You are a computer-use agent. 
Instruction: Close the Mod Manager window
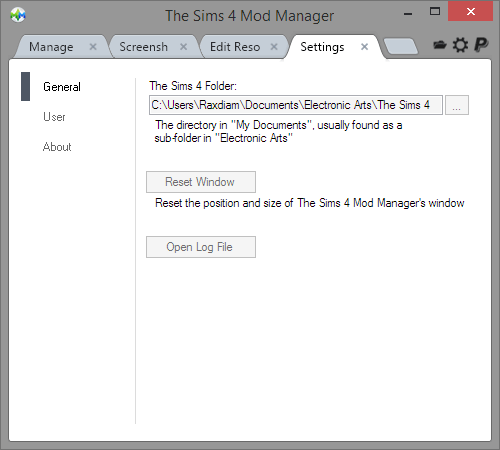pos(471,12)
